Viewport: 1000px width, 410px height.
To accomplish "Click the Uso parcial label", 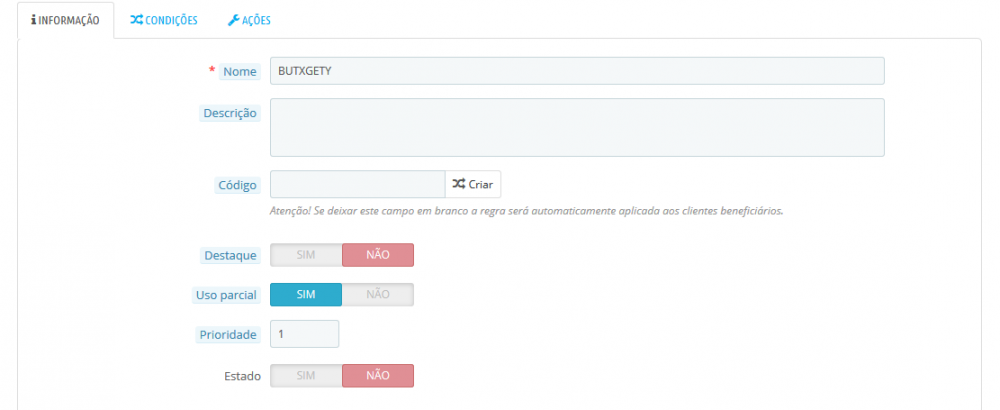I will pos(227,295).
